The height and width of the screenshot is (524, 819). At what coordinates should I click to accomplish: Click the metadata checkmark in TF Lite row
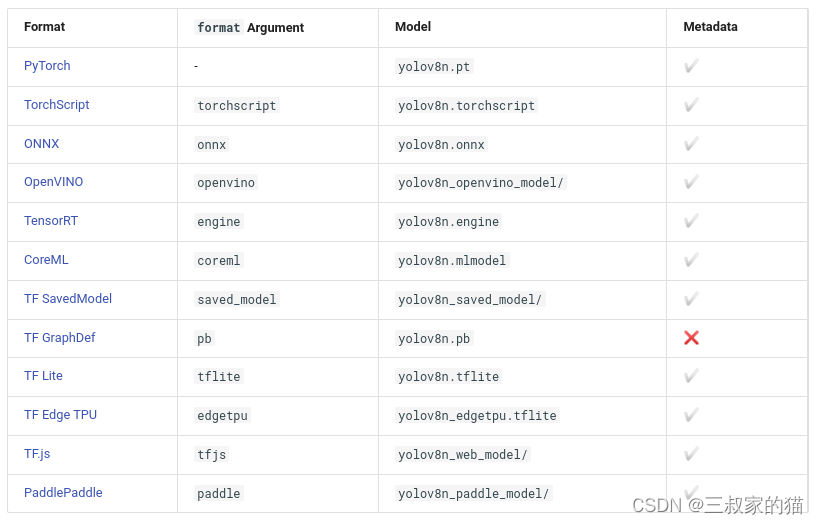click(x=691, y=376)
